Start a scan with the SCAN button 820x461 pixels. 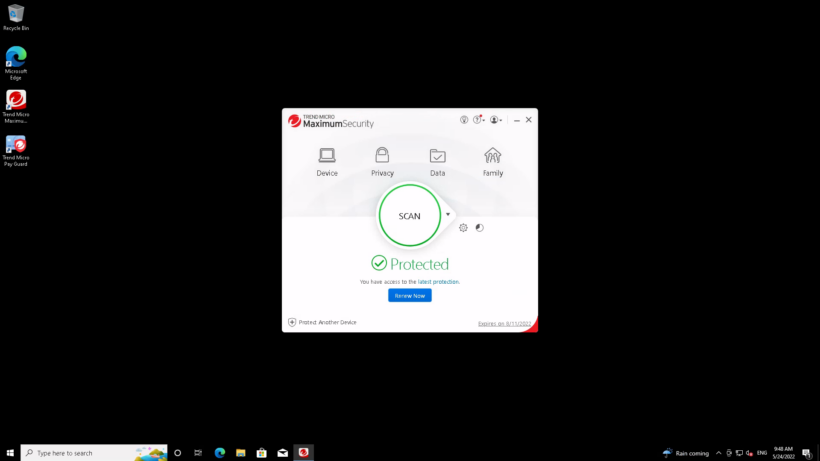pos(409,215)
